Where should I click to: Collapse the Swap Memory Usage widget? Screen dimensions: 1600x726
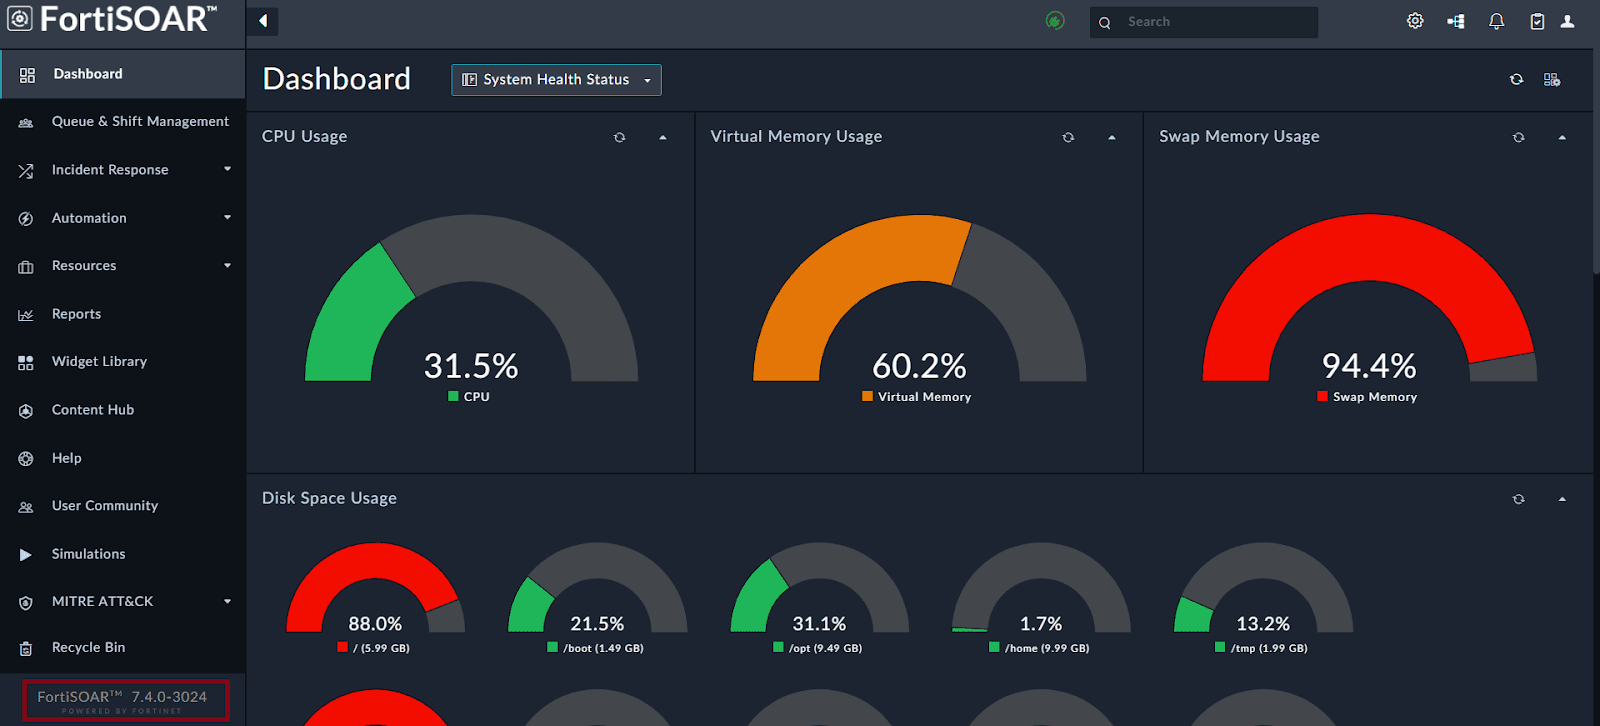point(1562,137)
